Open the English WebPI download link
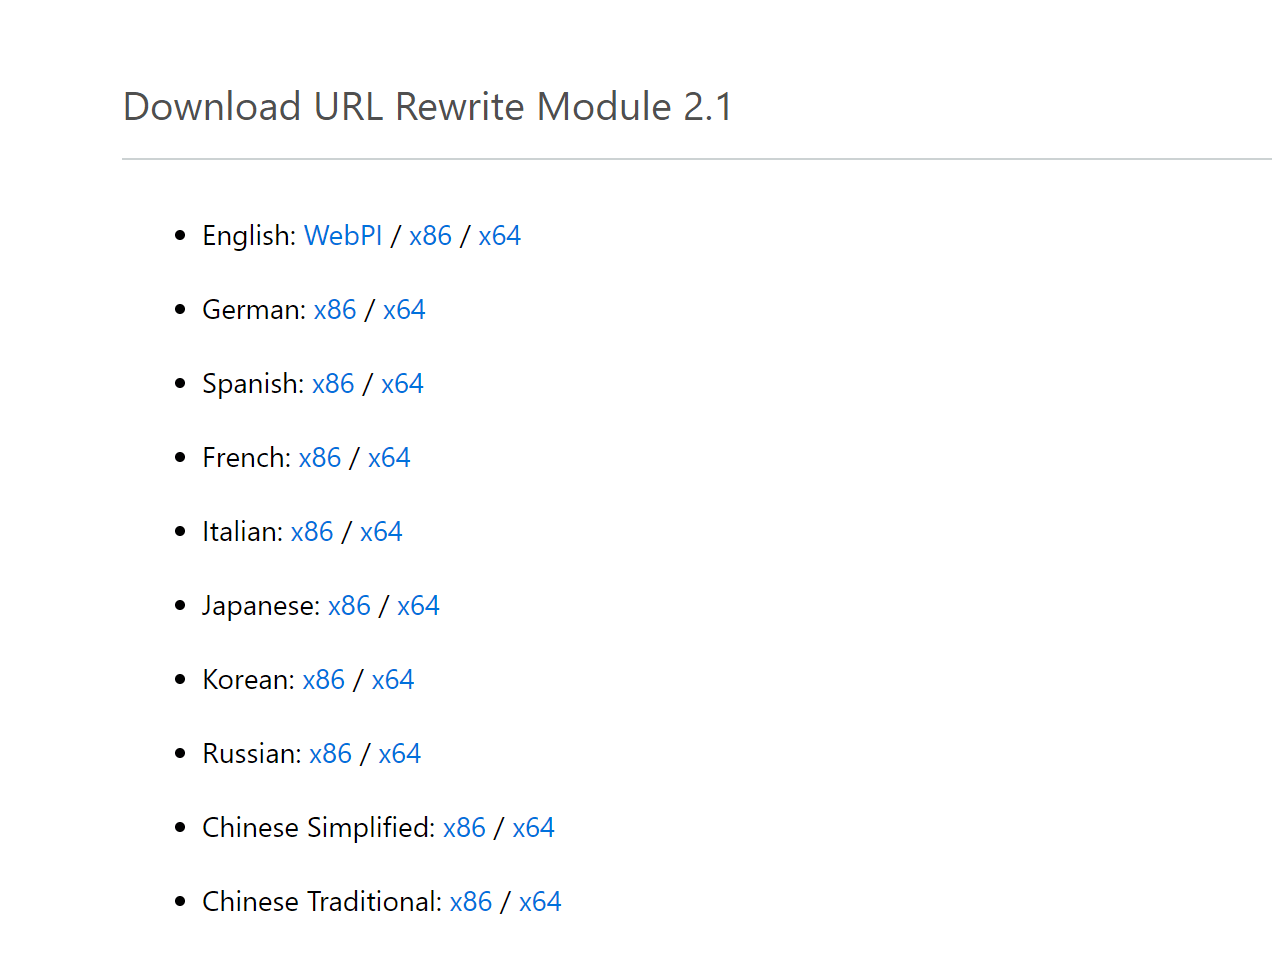Screen dimensions: 1272x979 coord(343,236)
